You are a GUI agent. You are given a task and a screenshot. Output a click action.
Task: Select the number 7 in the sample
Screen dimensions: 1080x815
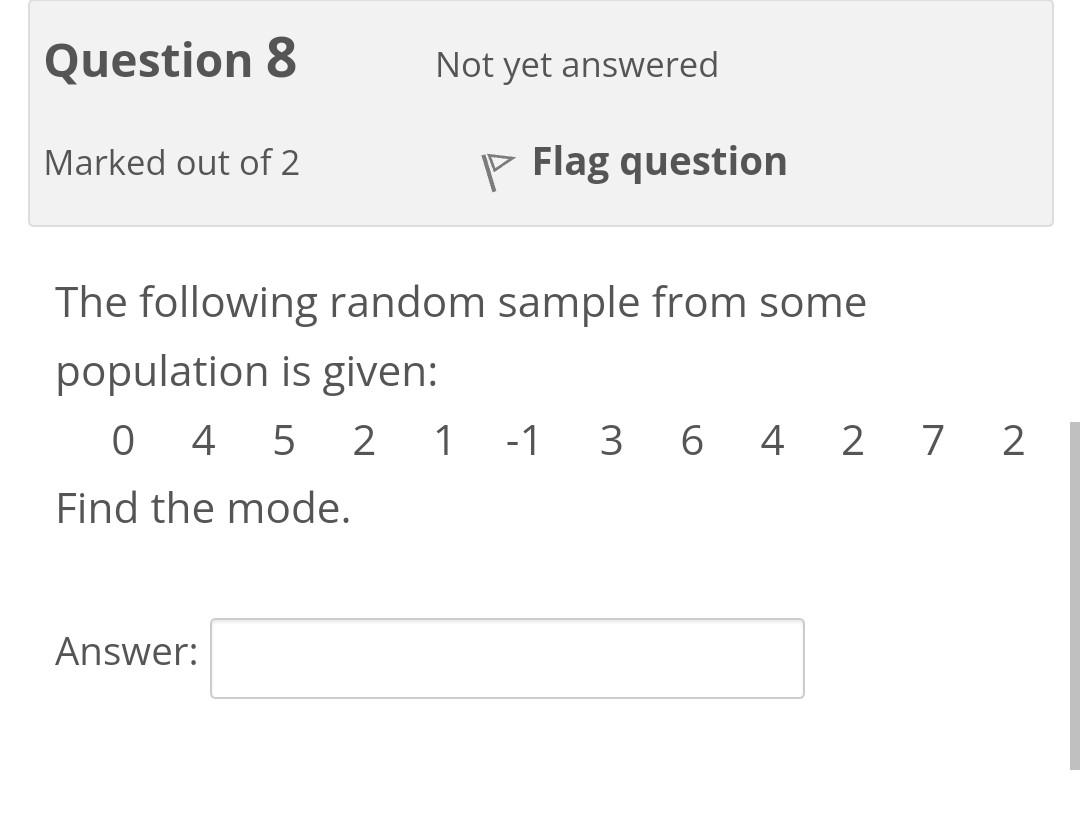(x=932, y=439)
